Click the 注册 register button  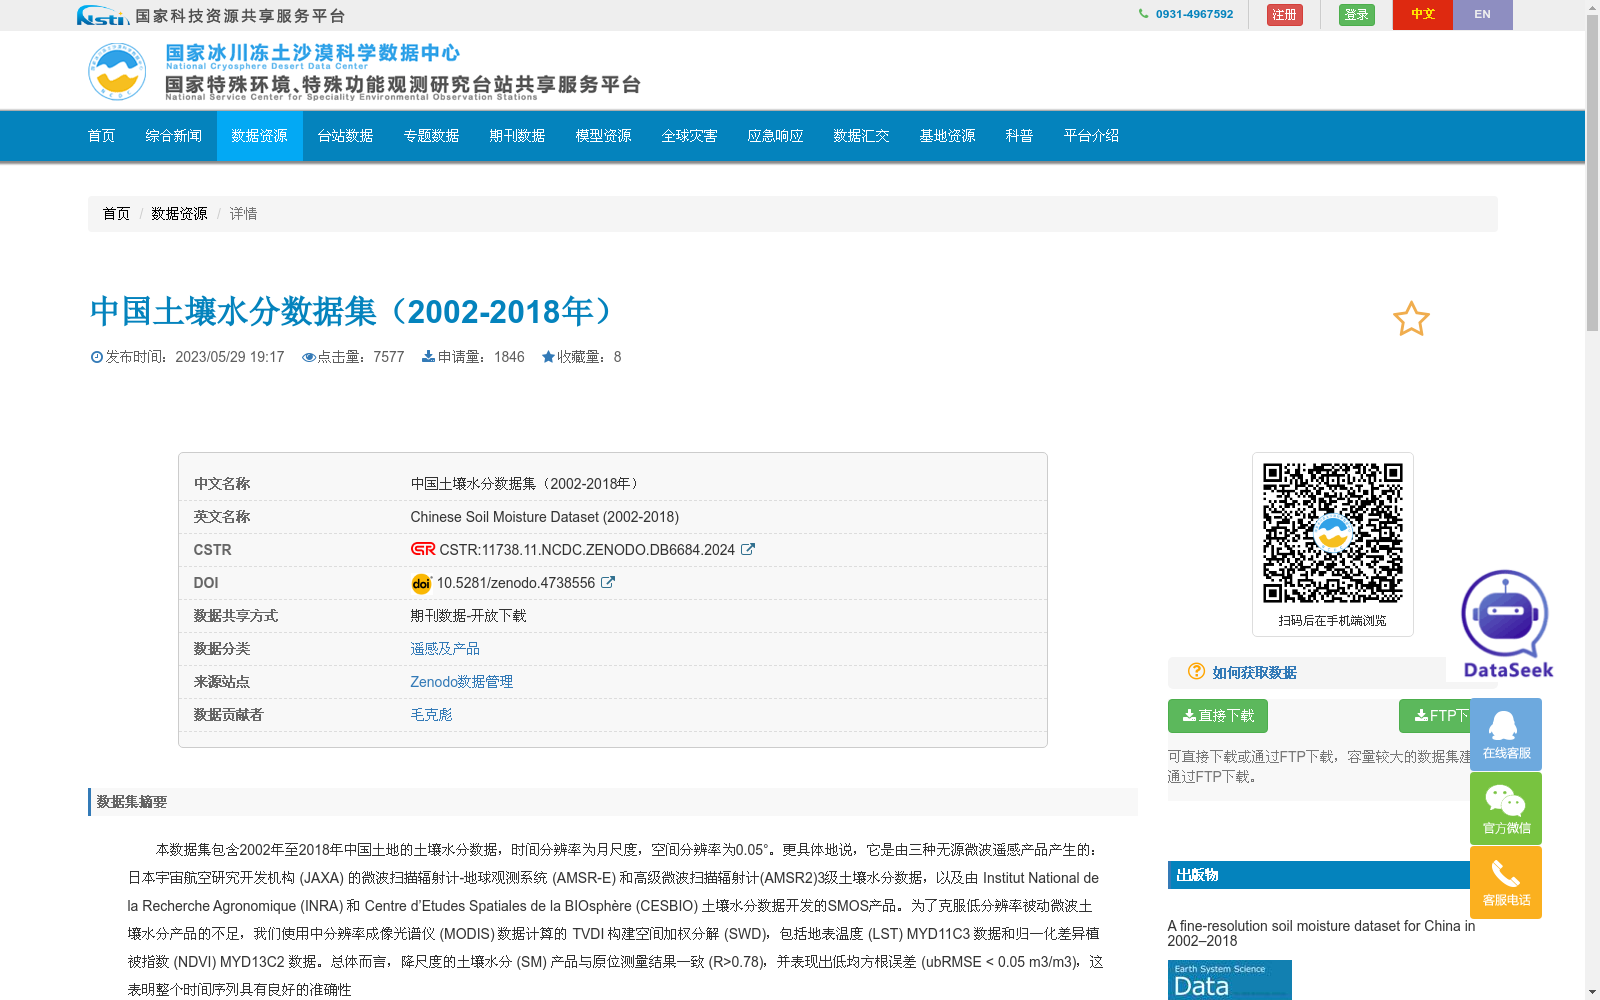pos(1284,14)
